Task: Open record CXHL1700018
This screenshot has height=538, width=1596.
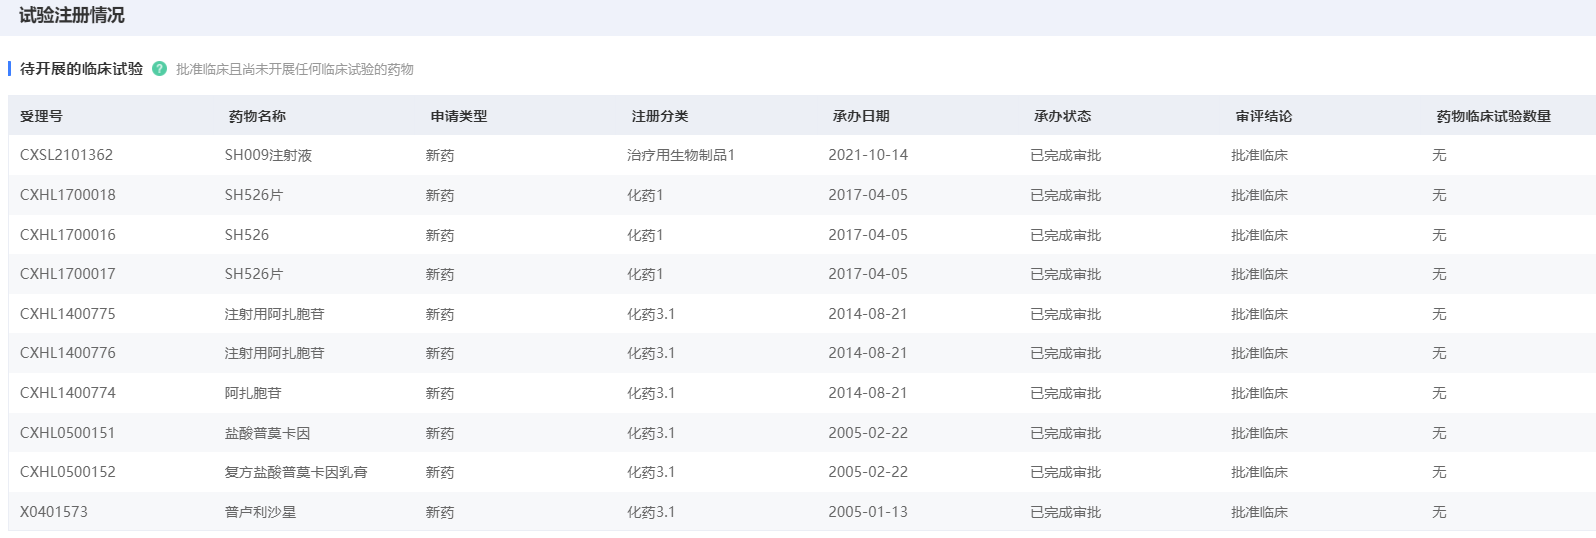Action: pyautogui.click(x=67, y=195)
